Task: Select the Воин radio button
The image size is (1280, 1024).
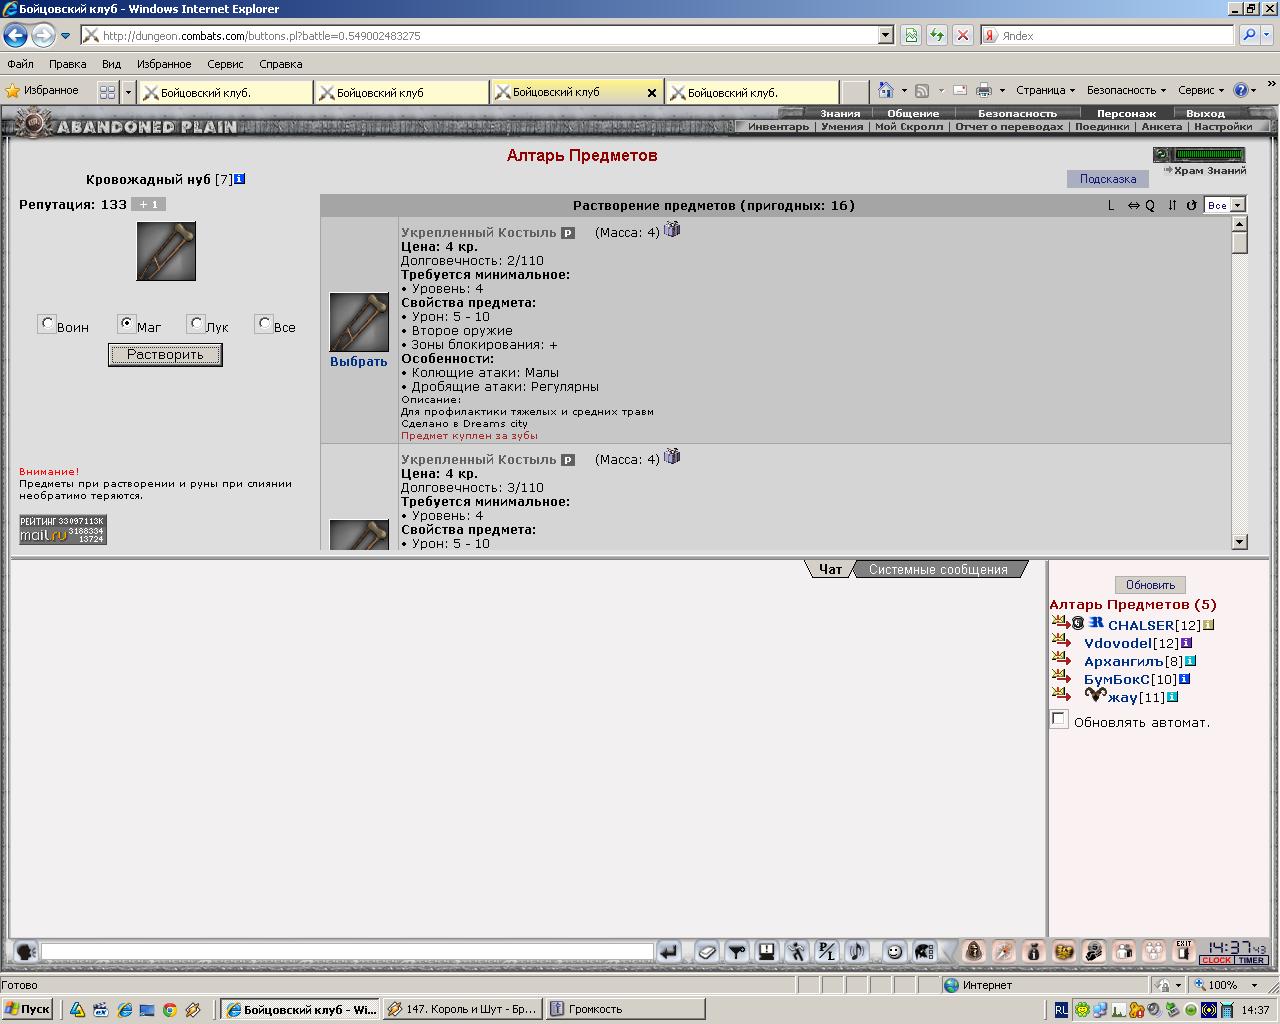Action: click(46, 323)
